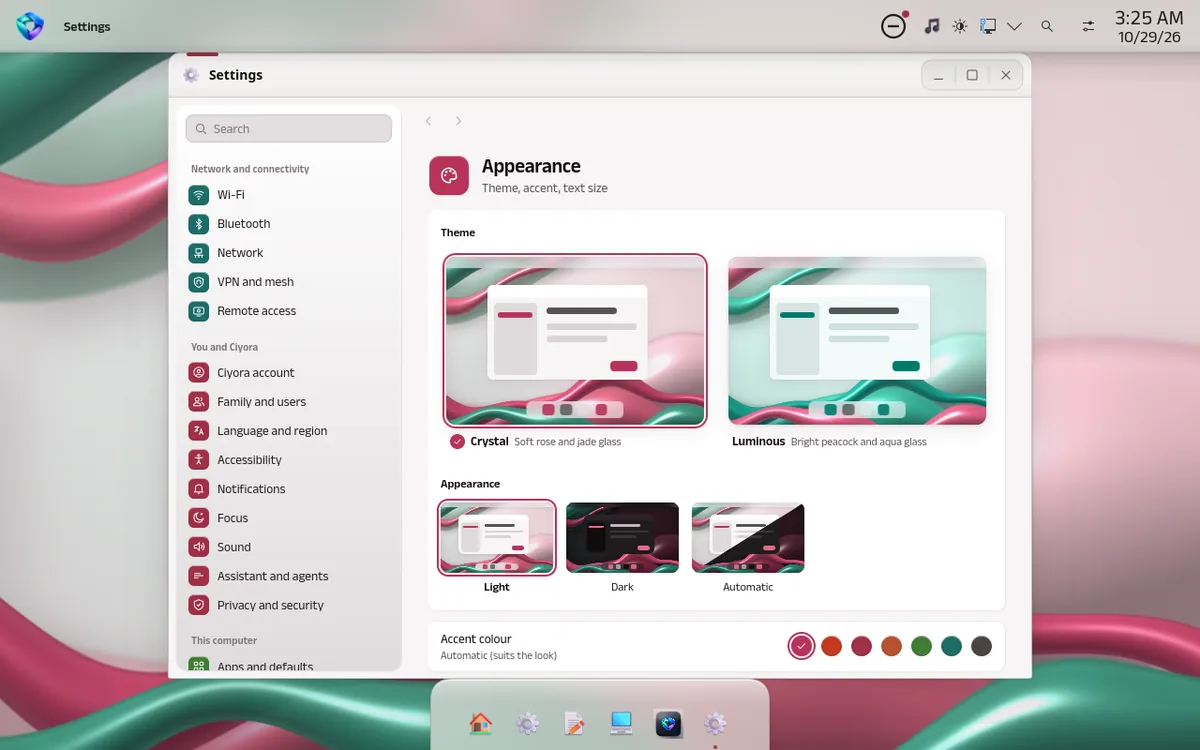Open the network computer tray icon

988,26
